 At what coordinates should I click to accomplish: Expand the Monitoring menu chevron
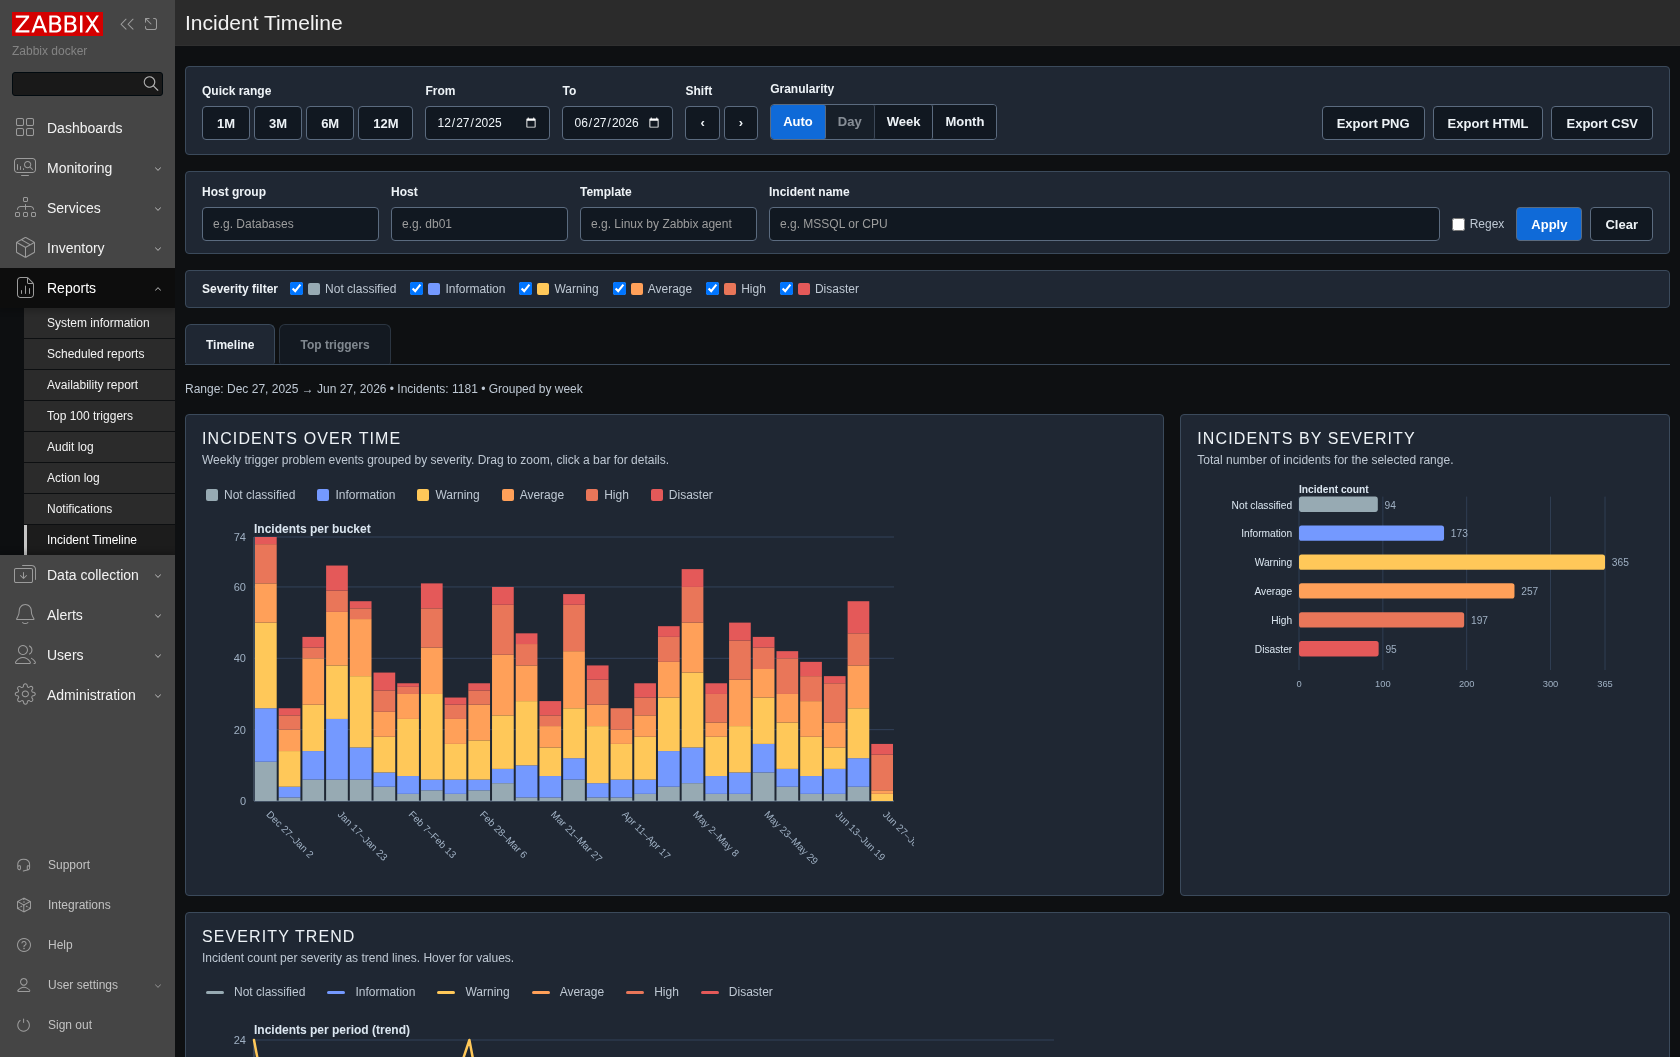[x=158, y=168]
